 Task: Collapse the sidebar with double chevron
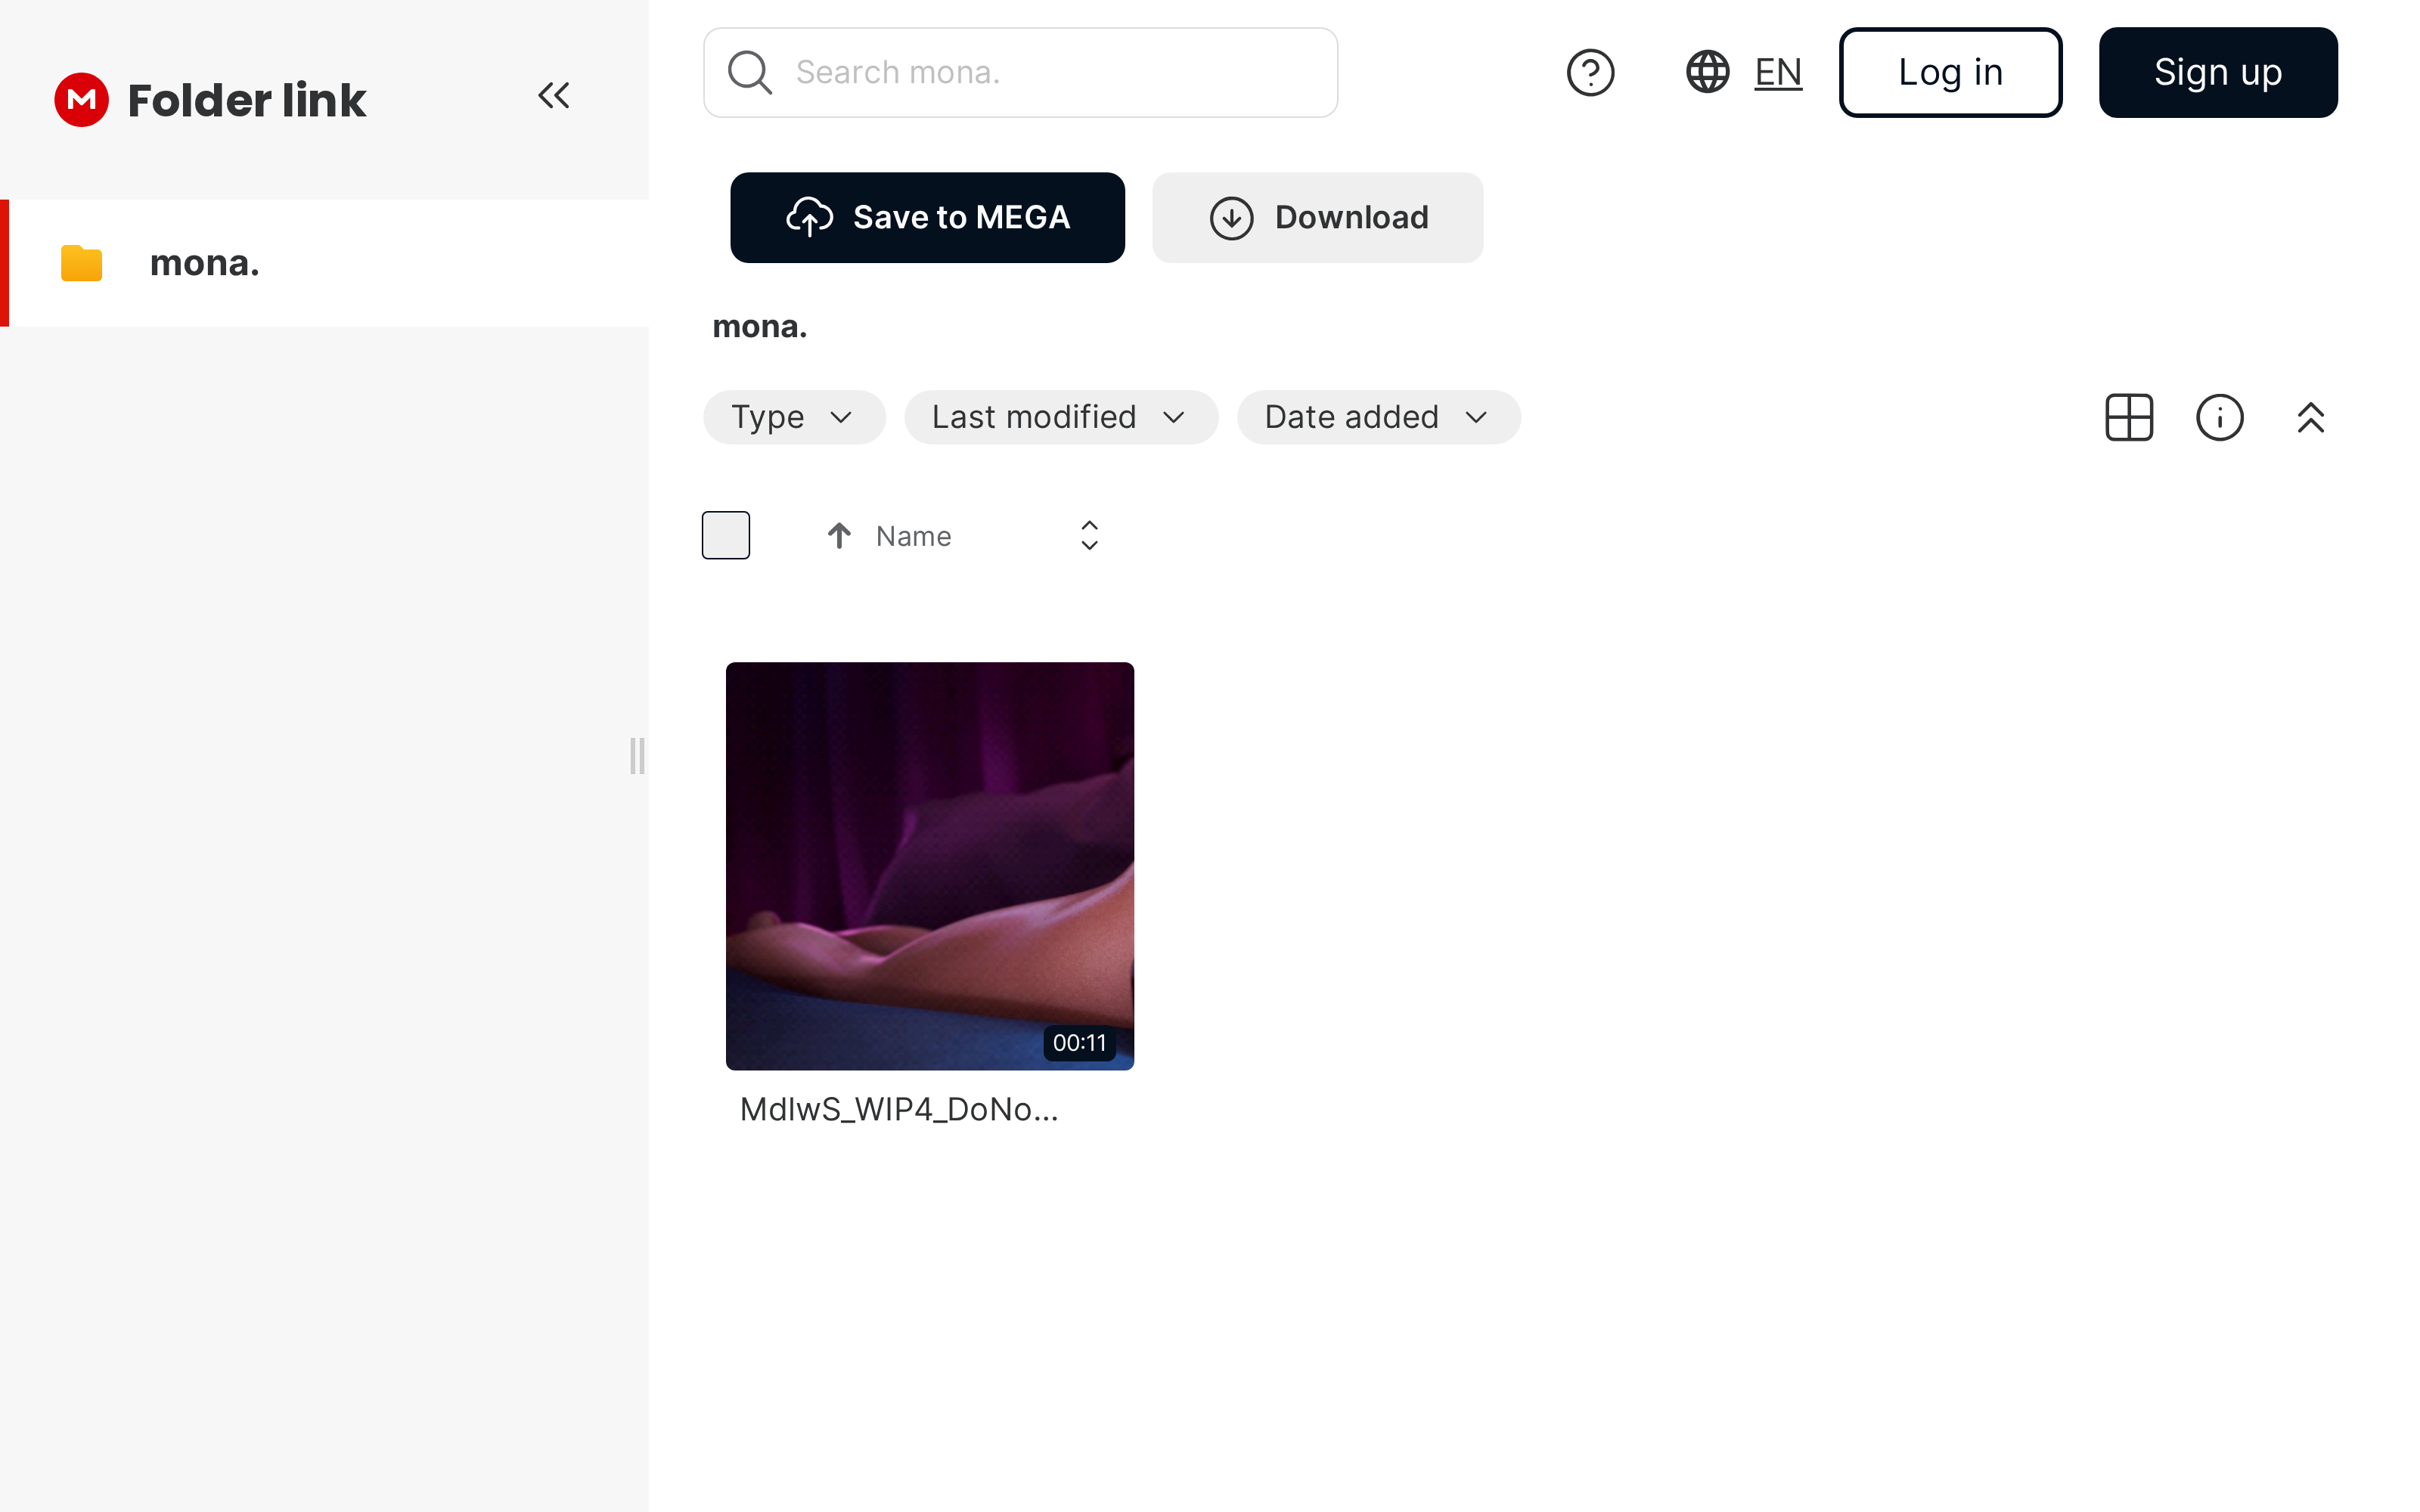pyautogui.click(x=553, y=96)
